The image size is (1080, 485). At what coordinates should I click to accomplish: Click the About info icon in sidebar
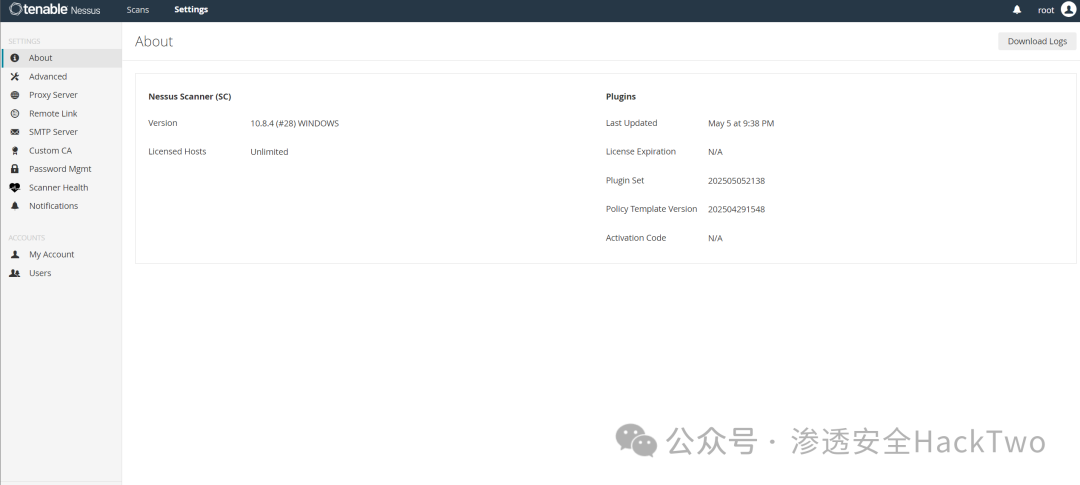click(15, 58)
